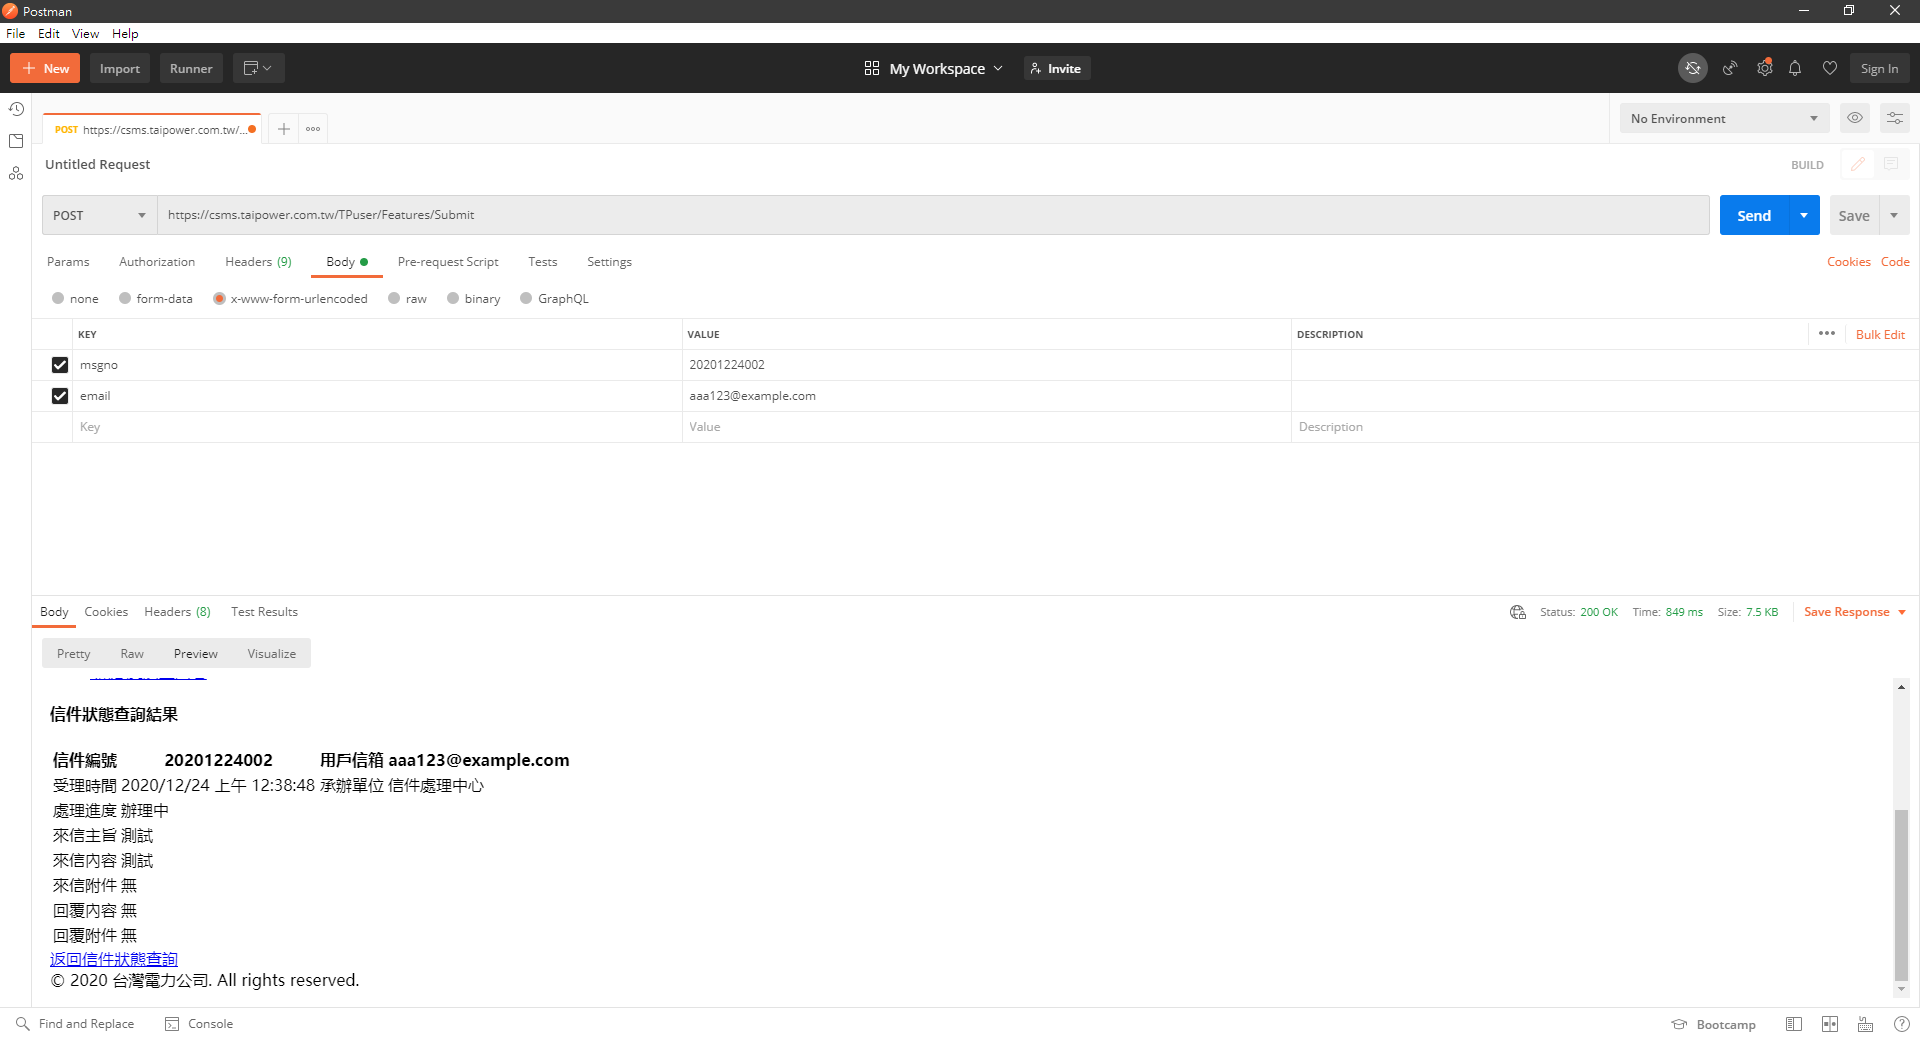Open the POST method dropdown
Image resolution: width=1920 pixels, height=1040 pixels.
tap(99, 215)
